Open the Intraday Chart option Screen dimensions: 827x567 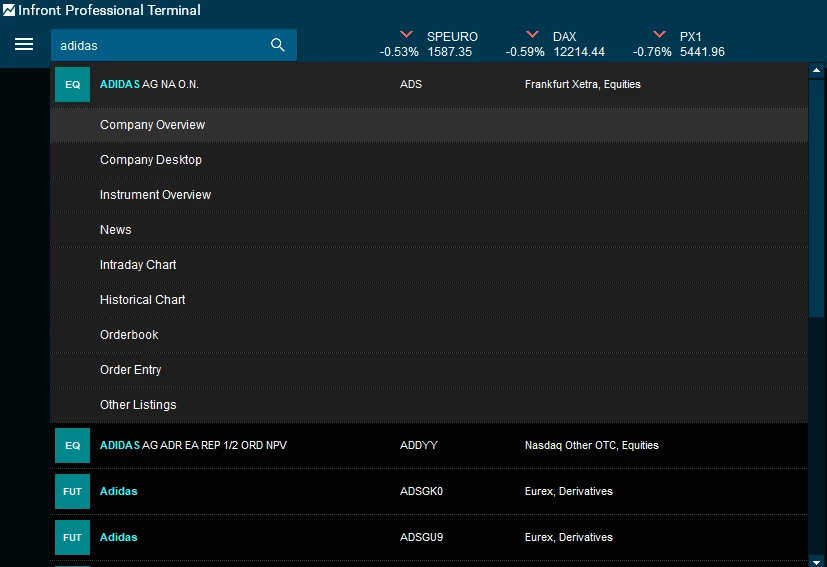[x=138, y=265]
